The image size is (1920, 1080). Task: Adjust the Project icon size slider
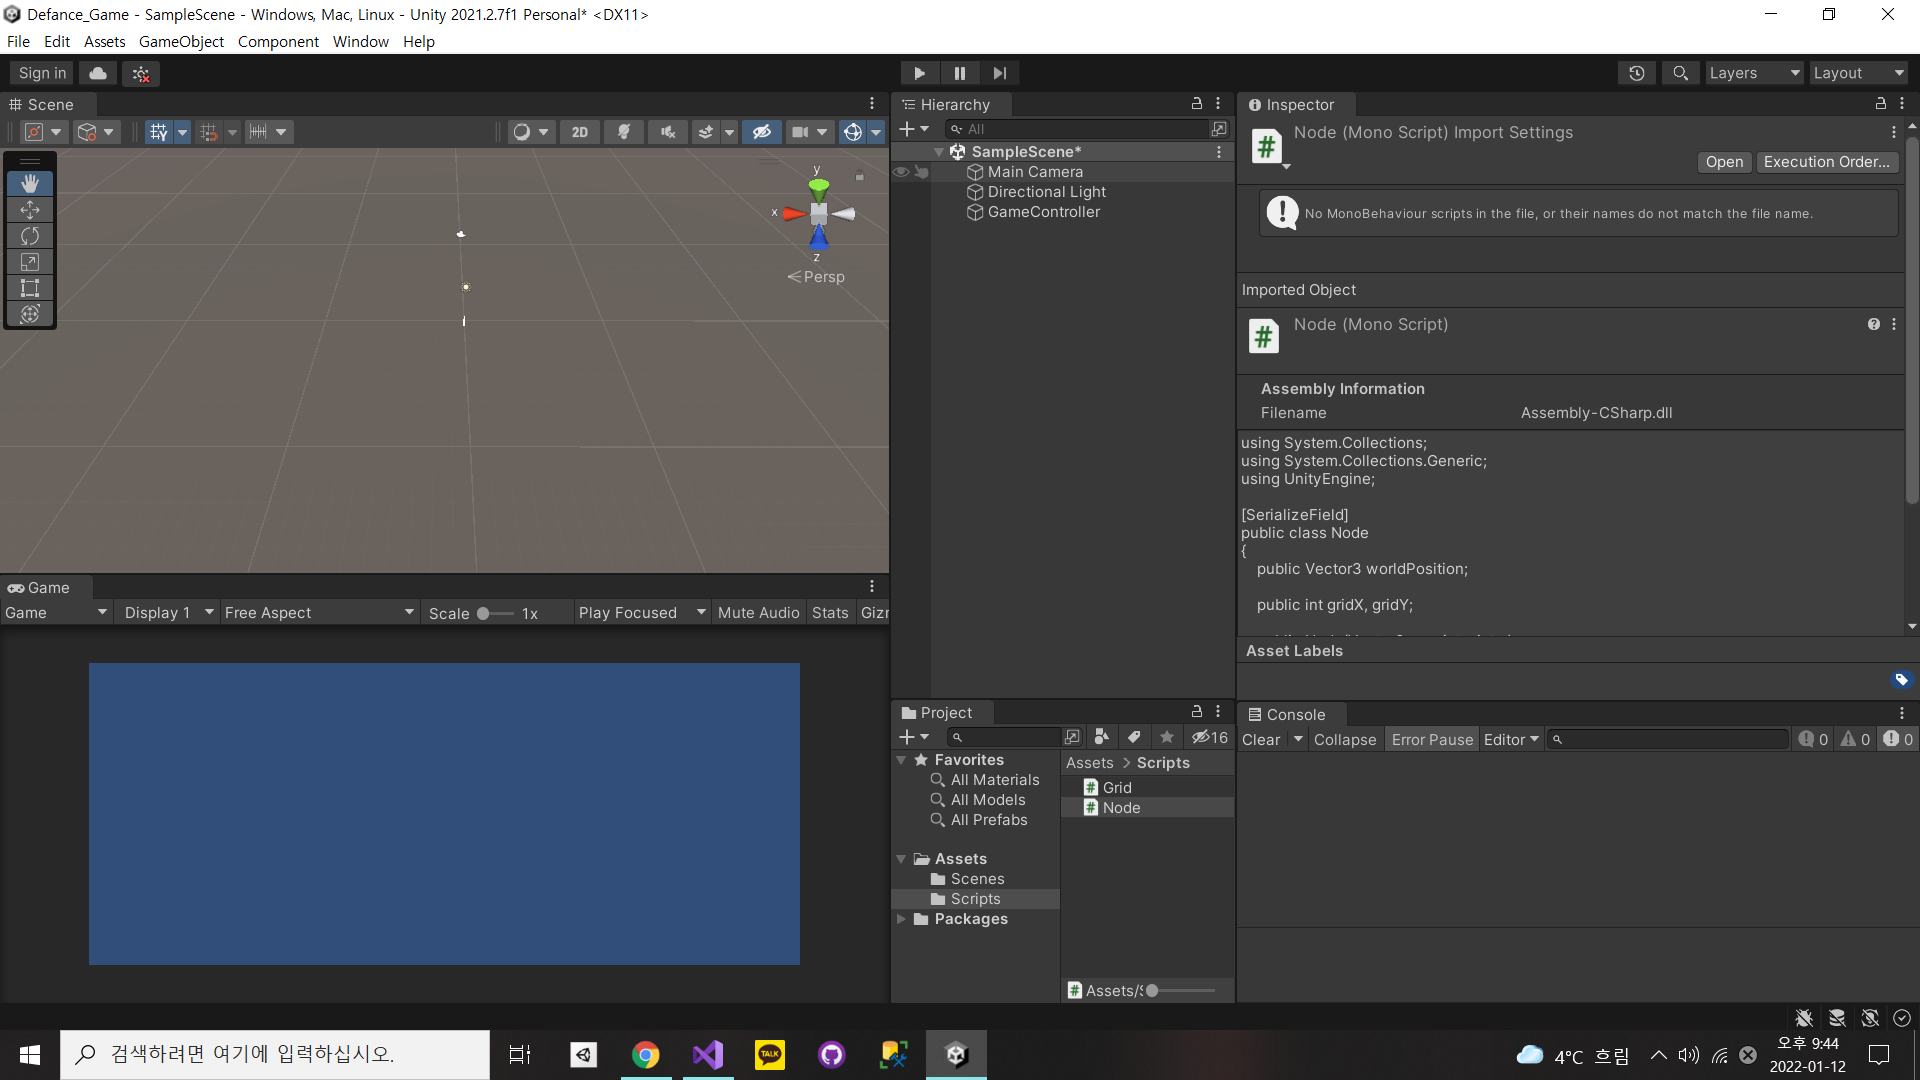[1180, 991]
